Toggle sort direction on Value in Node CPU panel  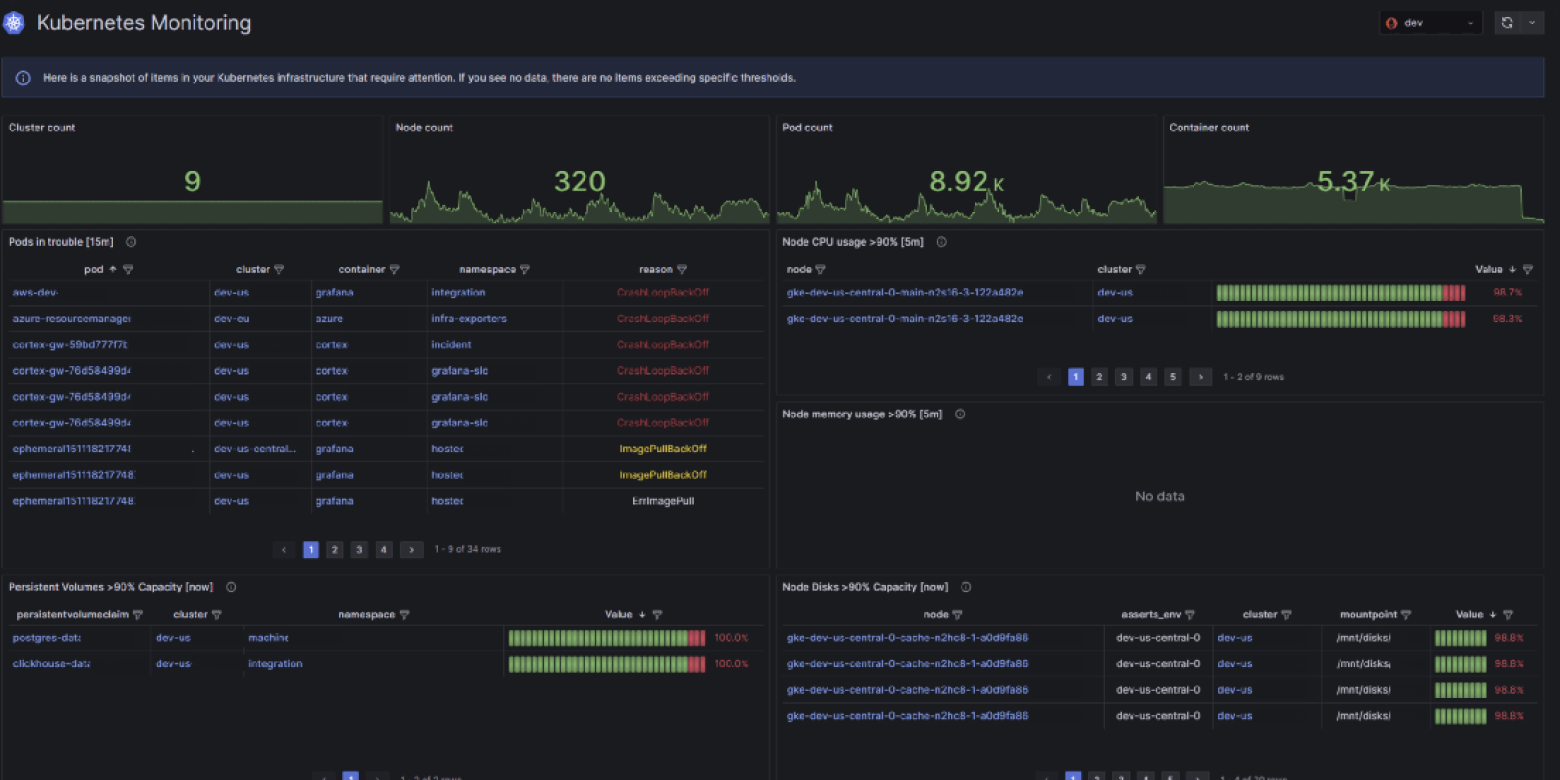1510,269
